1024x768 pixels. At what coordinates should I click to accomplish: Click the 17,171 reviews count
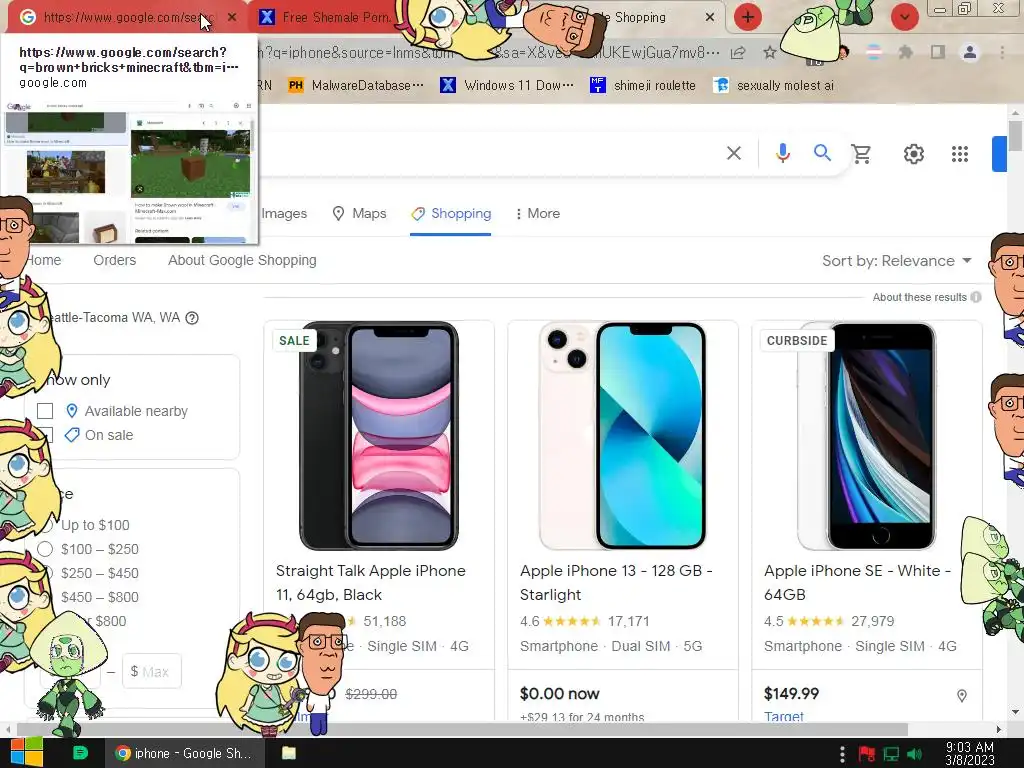tap(628, 621)
